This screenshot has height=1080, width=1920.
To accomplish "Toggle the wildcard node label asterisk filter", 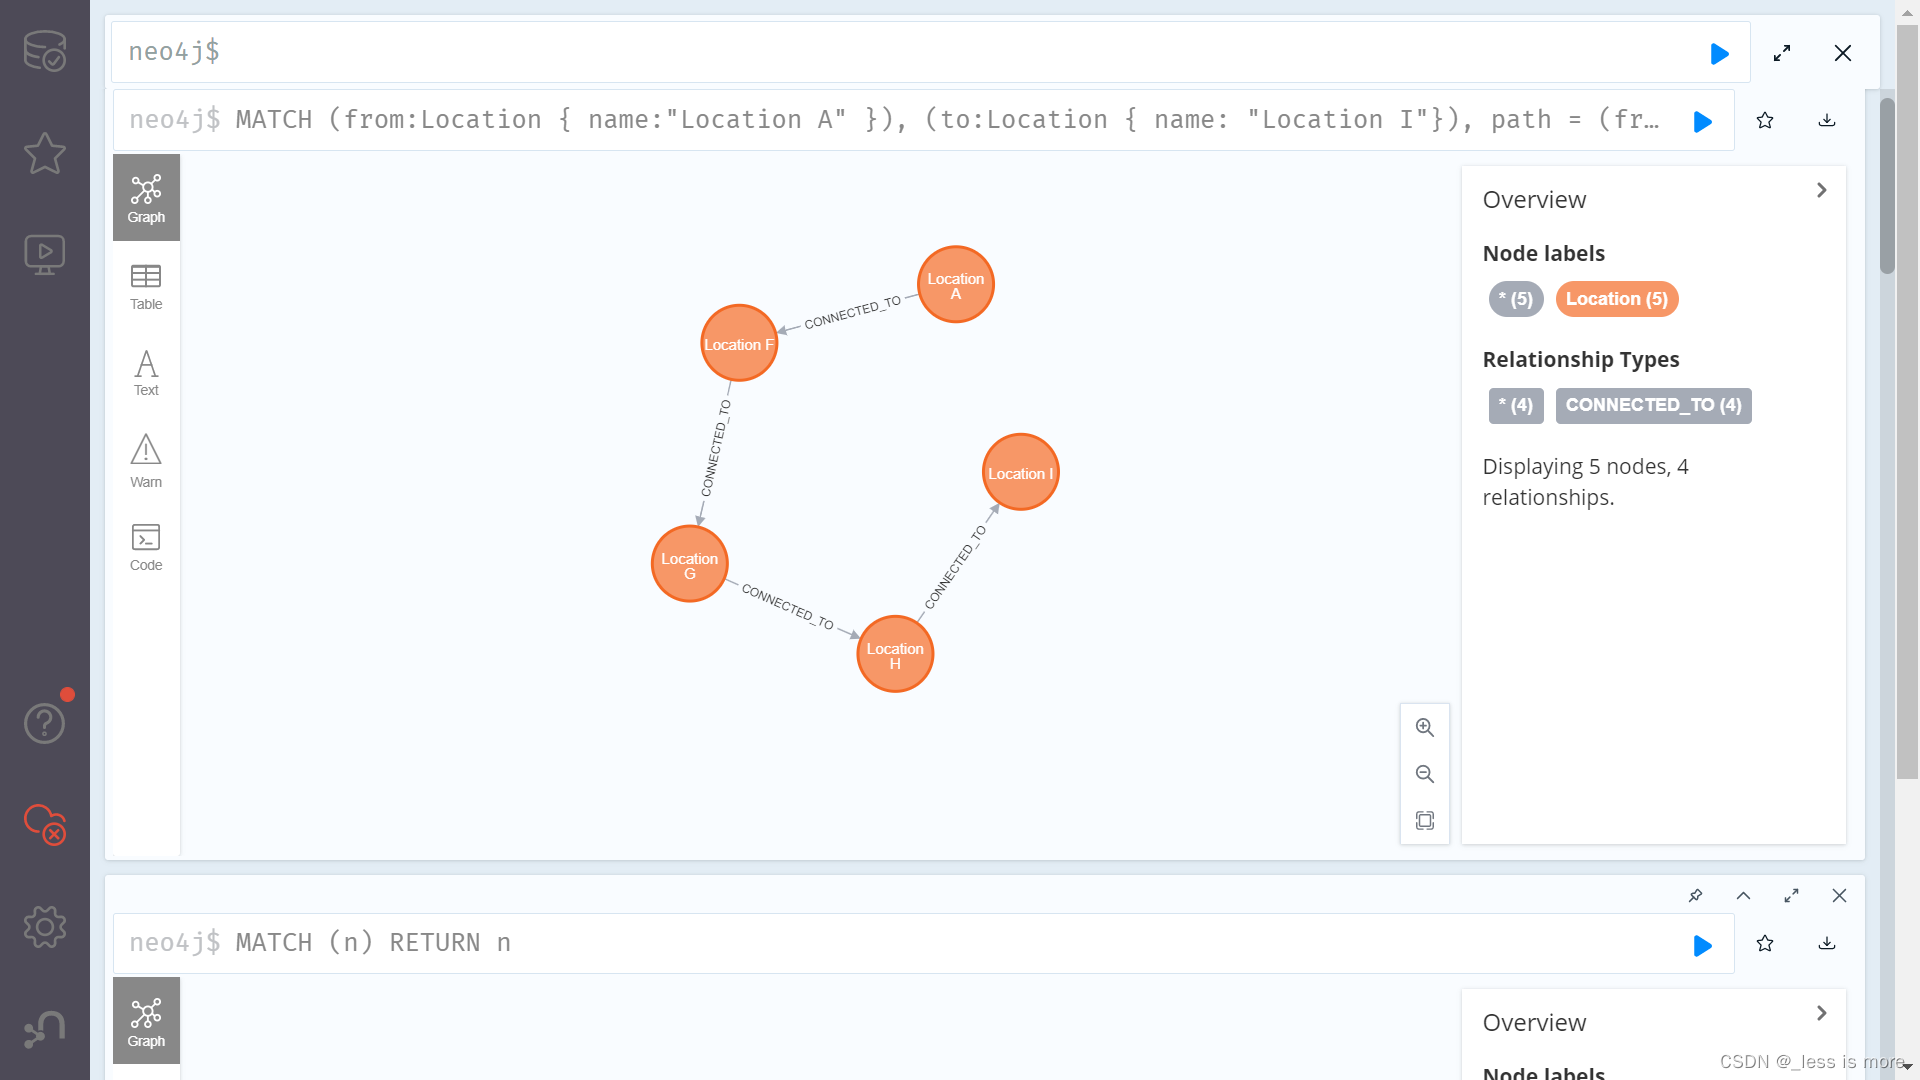I will tap(1514, 298).
